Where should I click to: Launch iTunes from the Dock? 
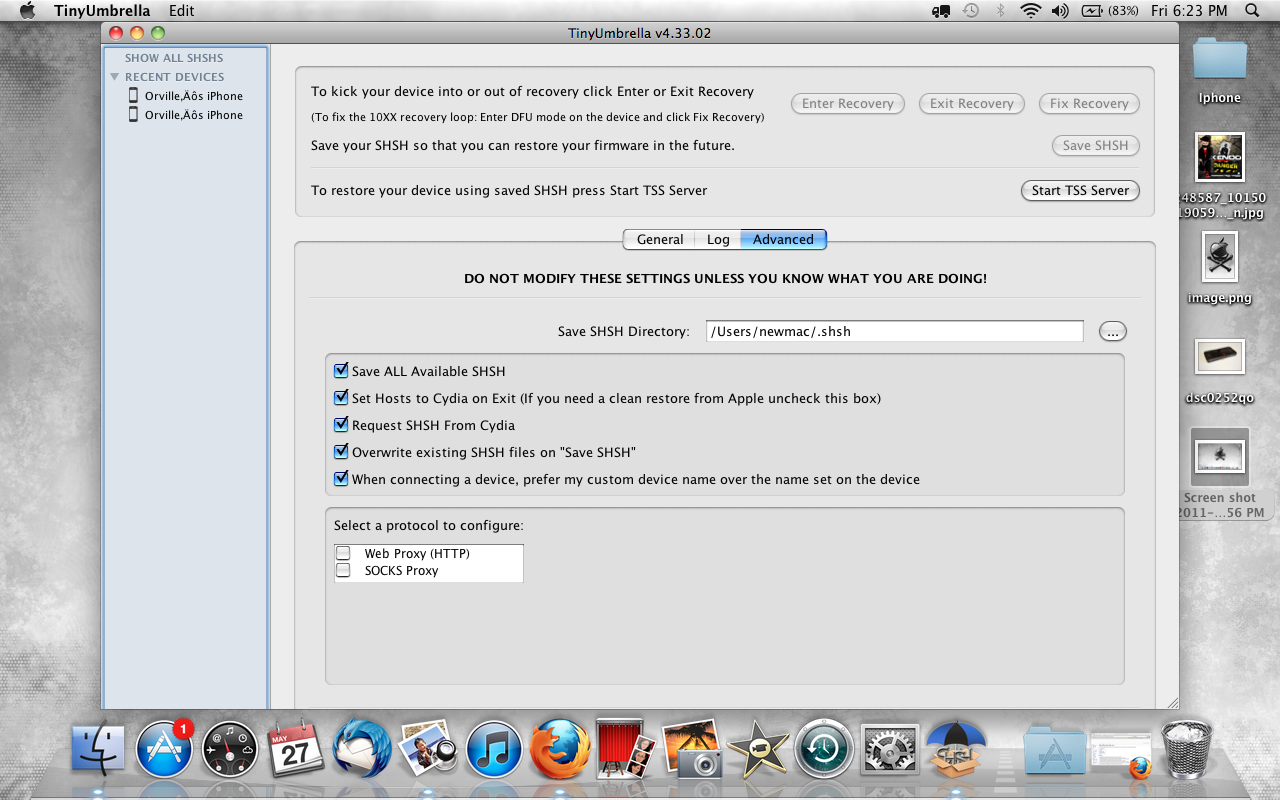point(494,750)
